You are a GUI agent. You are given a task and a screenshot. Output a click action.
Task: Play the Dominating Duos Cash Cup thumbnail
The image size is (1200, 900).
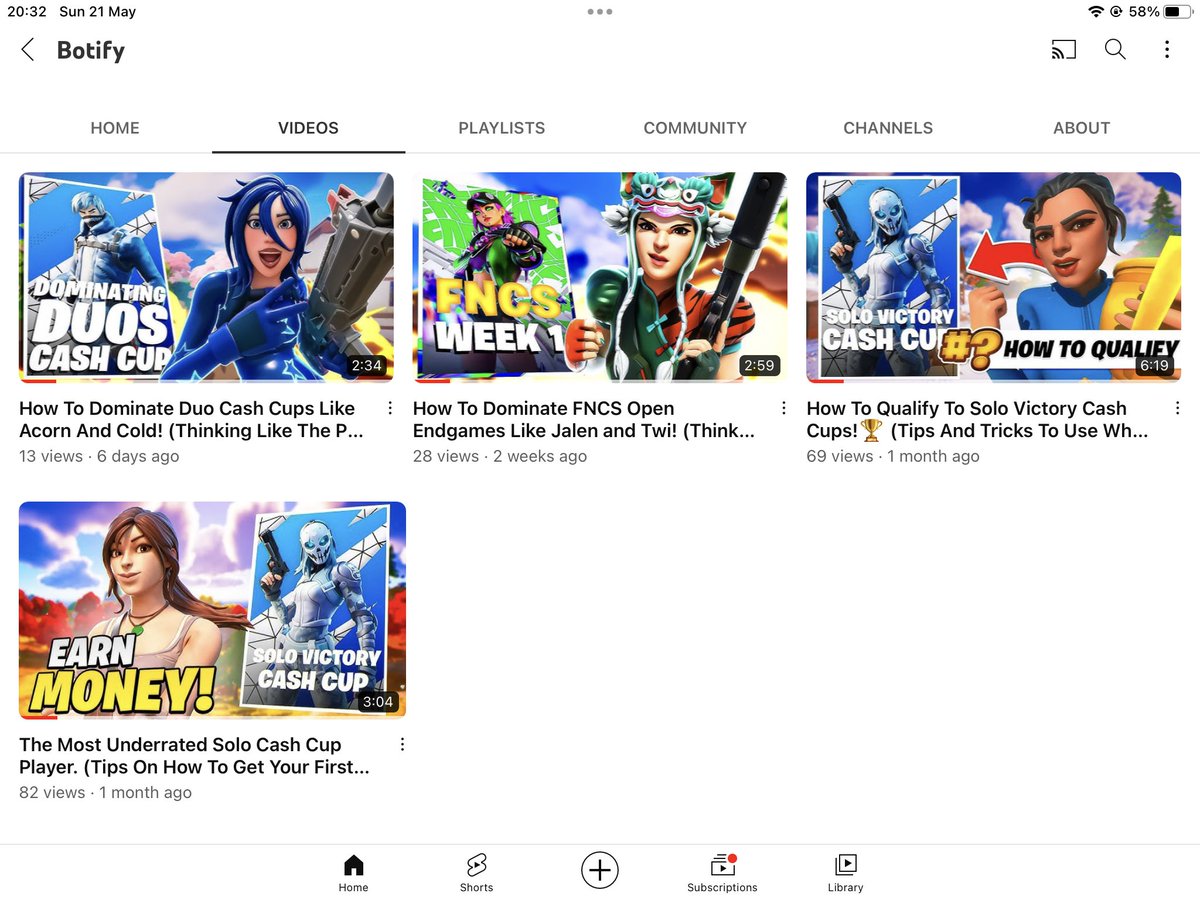tap(206, 277)
